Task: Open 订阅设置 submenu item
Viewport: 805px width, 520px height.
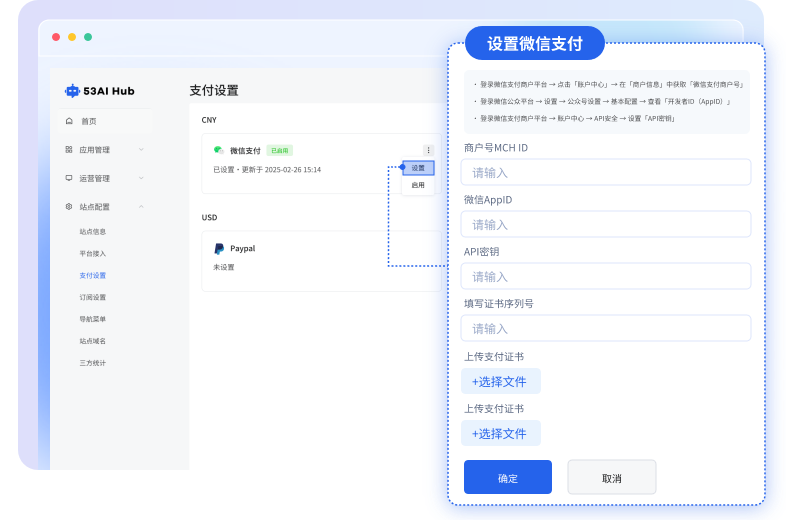Action: [92, 297]
